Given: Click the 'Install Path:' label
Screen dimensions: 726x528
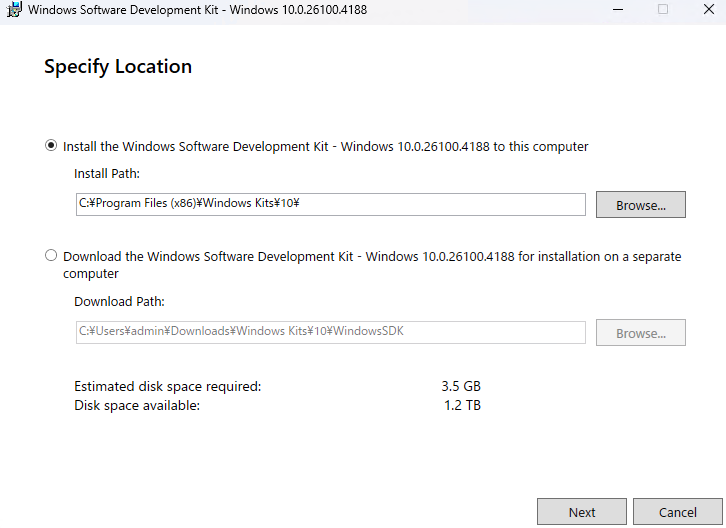Looking at the screenshot, I should tap(107, 174).
